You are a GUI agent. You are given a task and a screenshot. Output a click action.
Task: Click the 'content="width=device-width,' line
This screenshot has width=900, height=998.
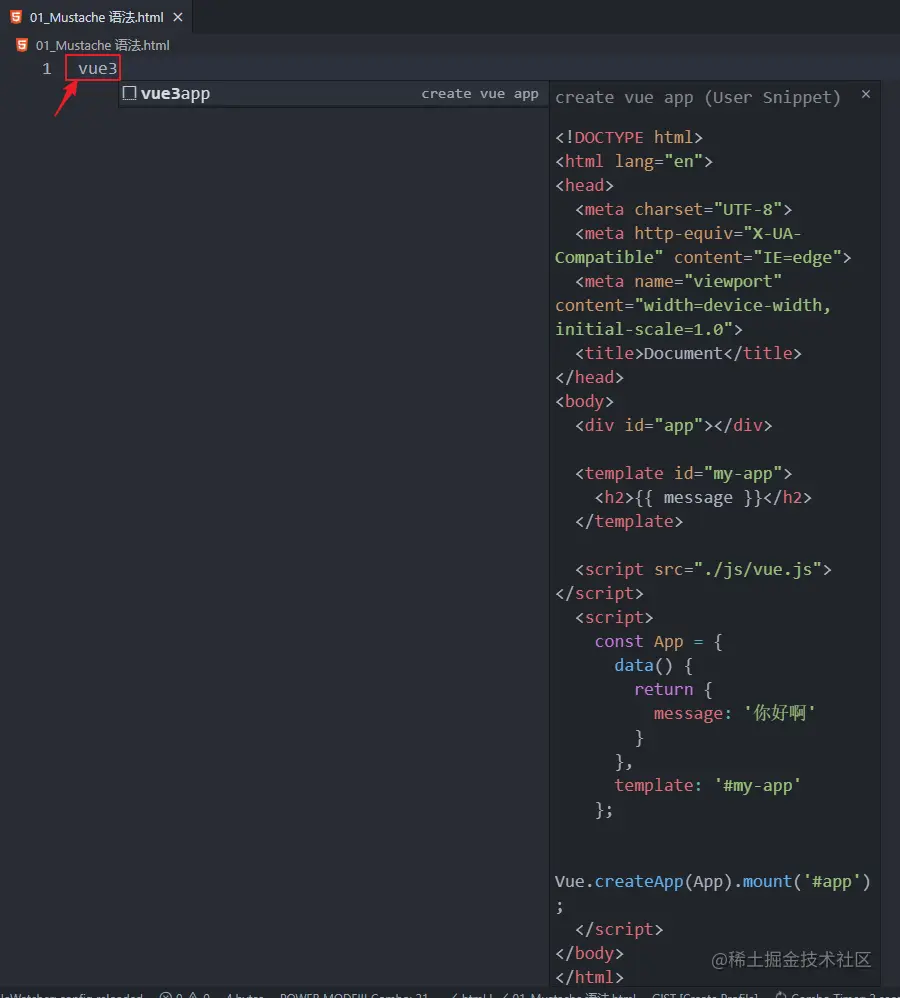pyautogui.click(x=693, y=306)
